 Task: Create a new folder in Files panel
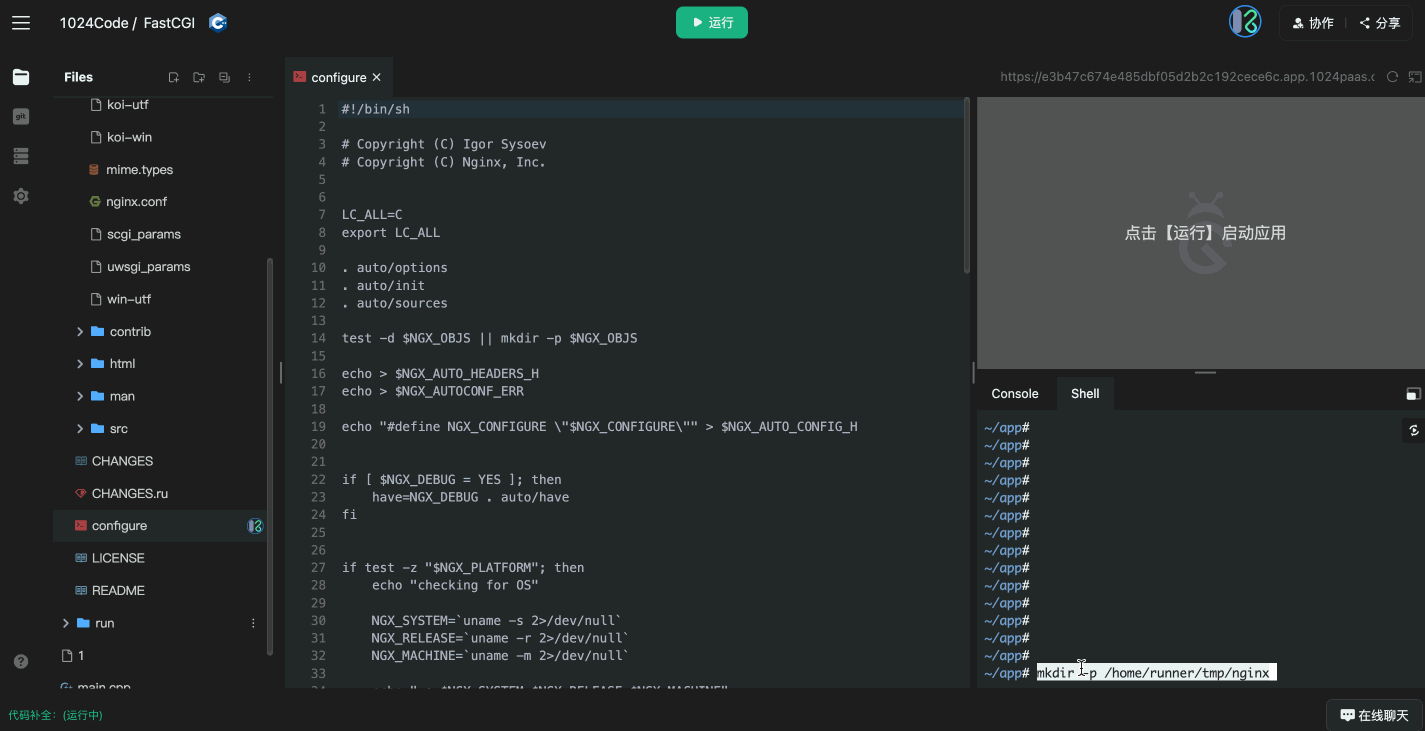coord(199,77)
